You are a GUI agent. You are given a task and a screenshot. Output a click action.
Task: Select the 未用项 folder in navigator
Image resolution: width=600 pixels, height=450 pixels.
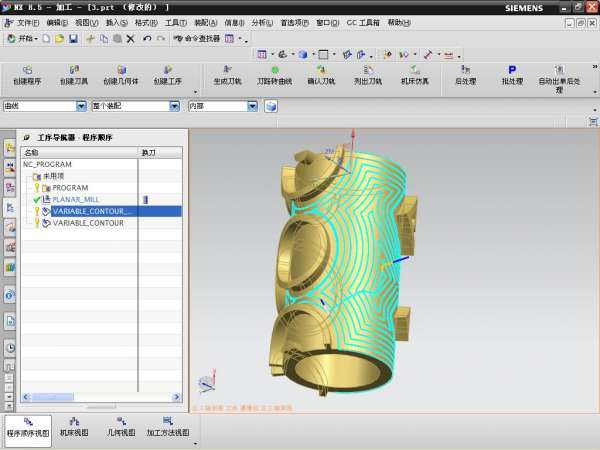coord(53,176)
